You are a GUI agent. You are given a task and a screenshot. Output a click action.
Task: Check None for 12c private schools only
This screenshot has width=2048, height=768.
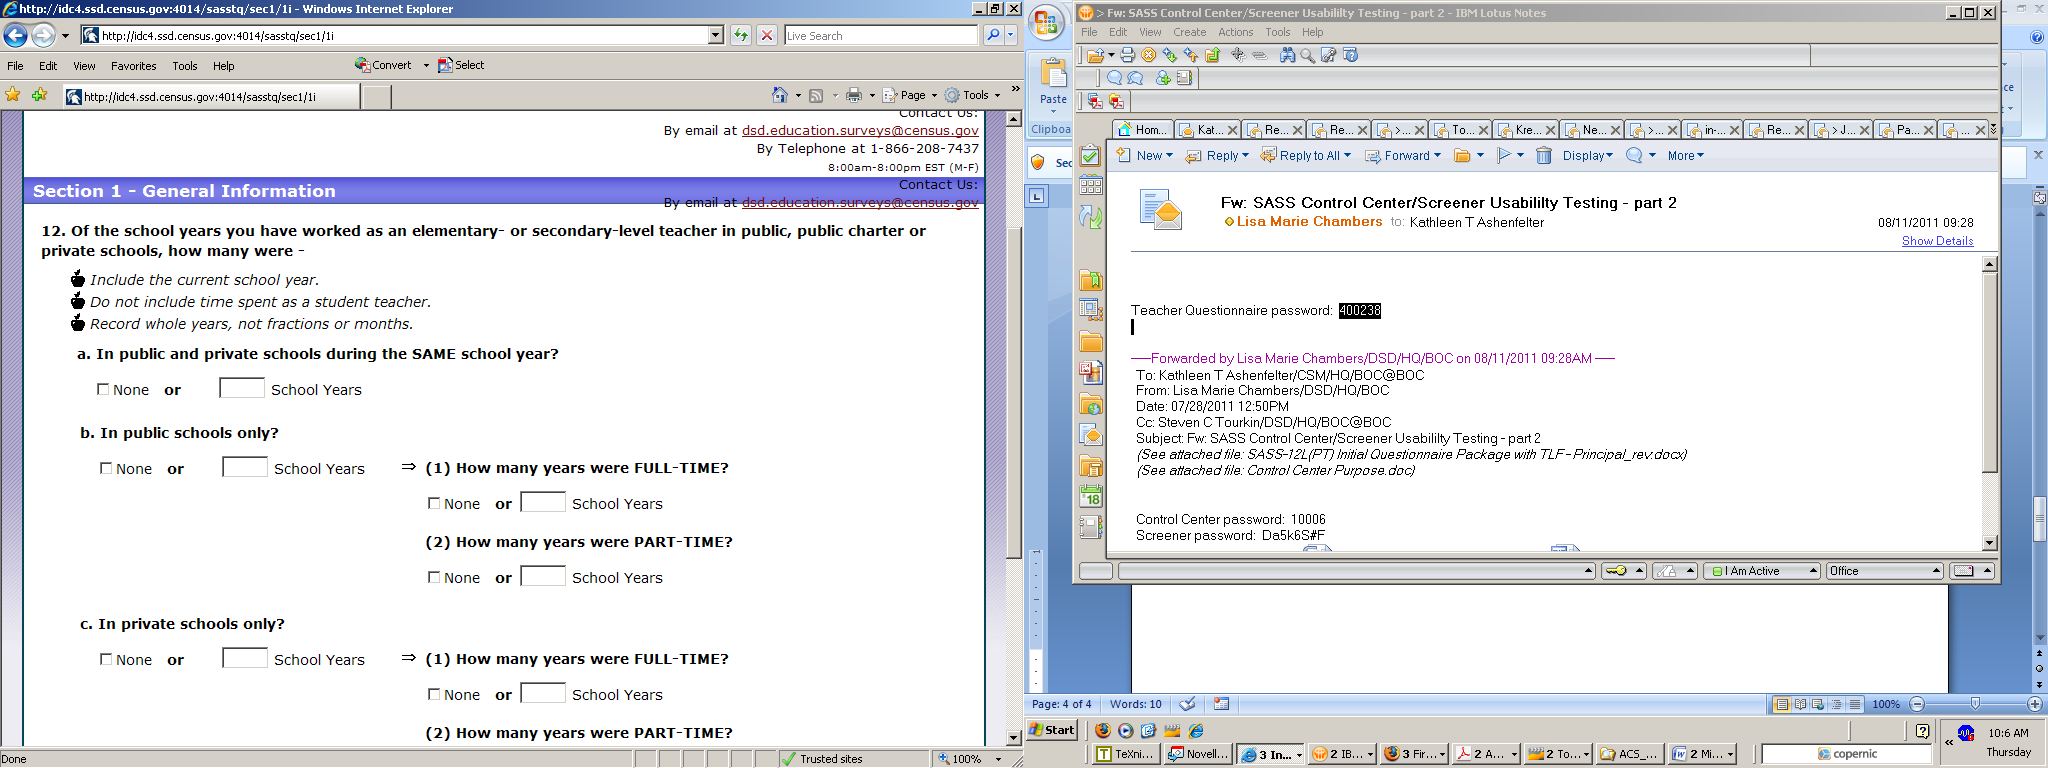(106, 659)
